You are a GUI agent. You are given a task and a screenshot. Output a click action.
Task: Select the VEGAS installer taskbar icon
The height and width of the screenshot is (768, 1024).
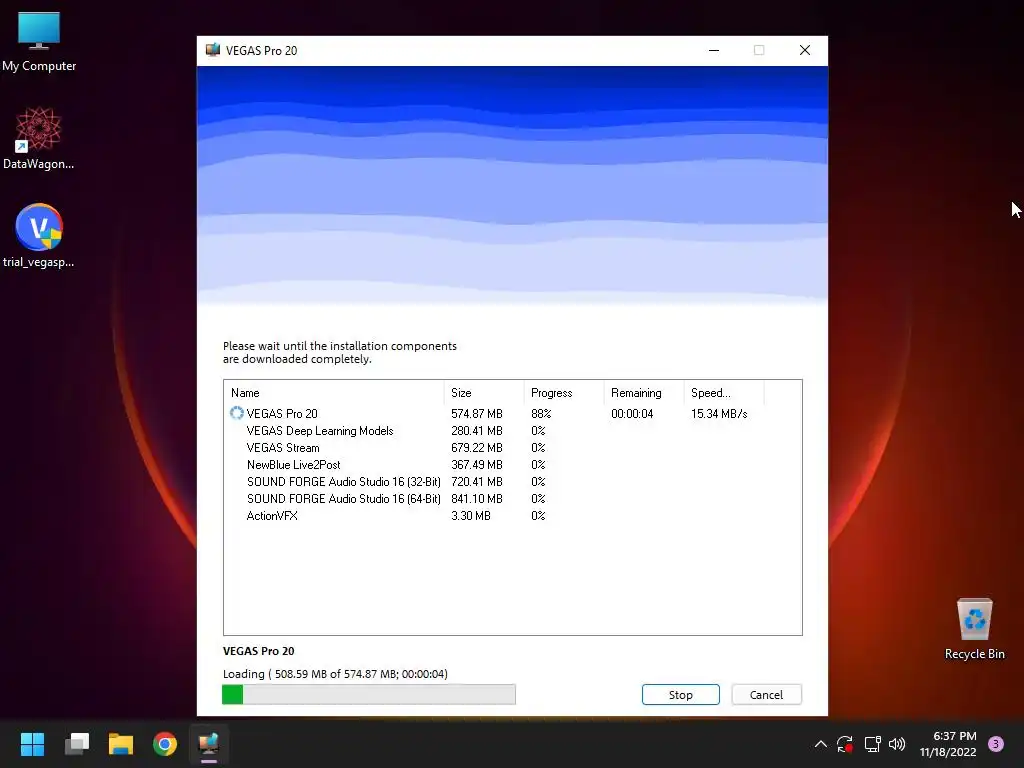click(208, 744)
